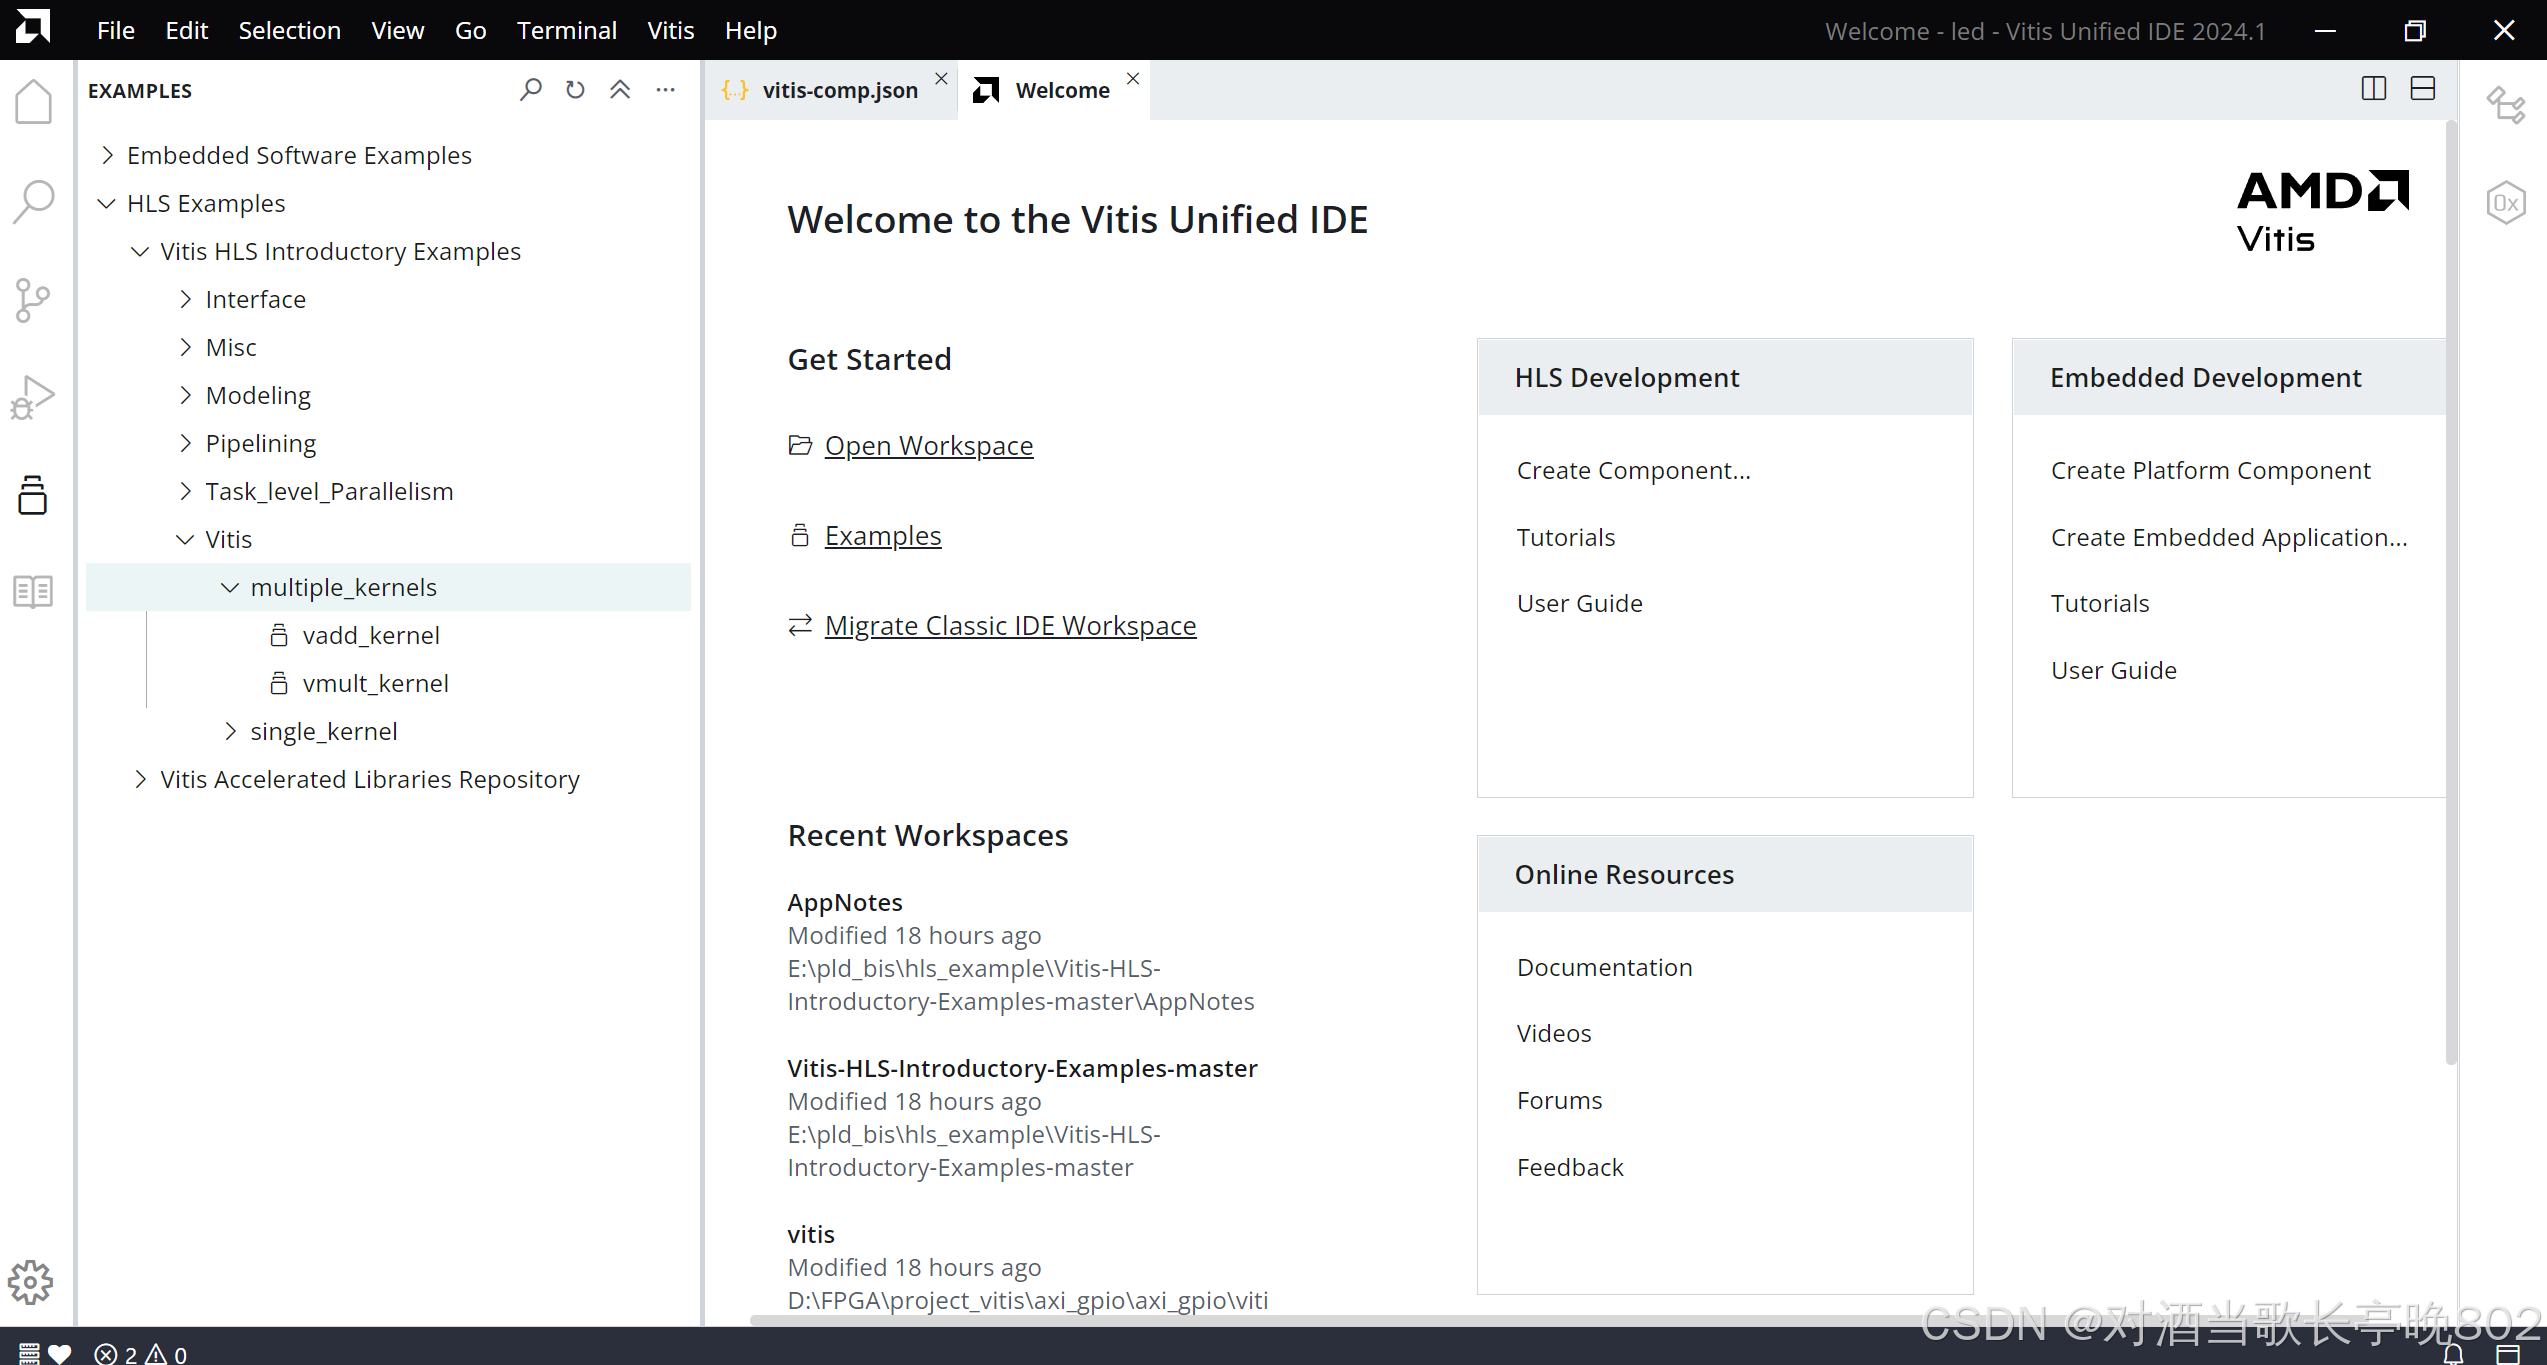Open the Search view in activity bar
2547x1365 pixels.
click(33, 201)
